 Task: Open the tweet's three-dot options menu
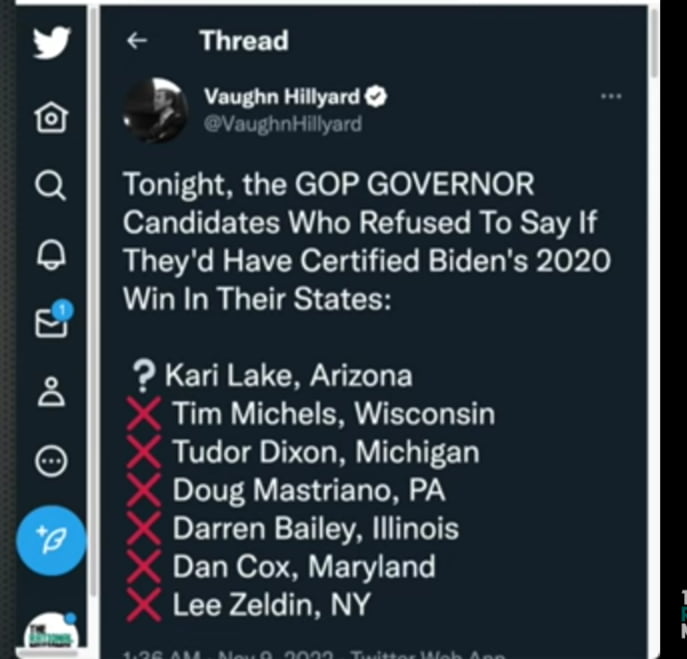610,96
